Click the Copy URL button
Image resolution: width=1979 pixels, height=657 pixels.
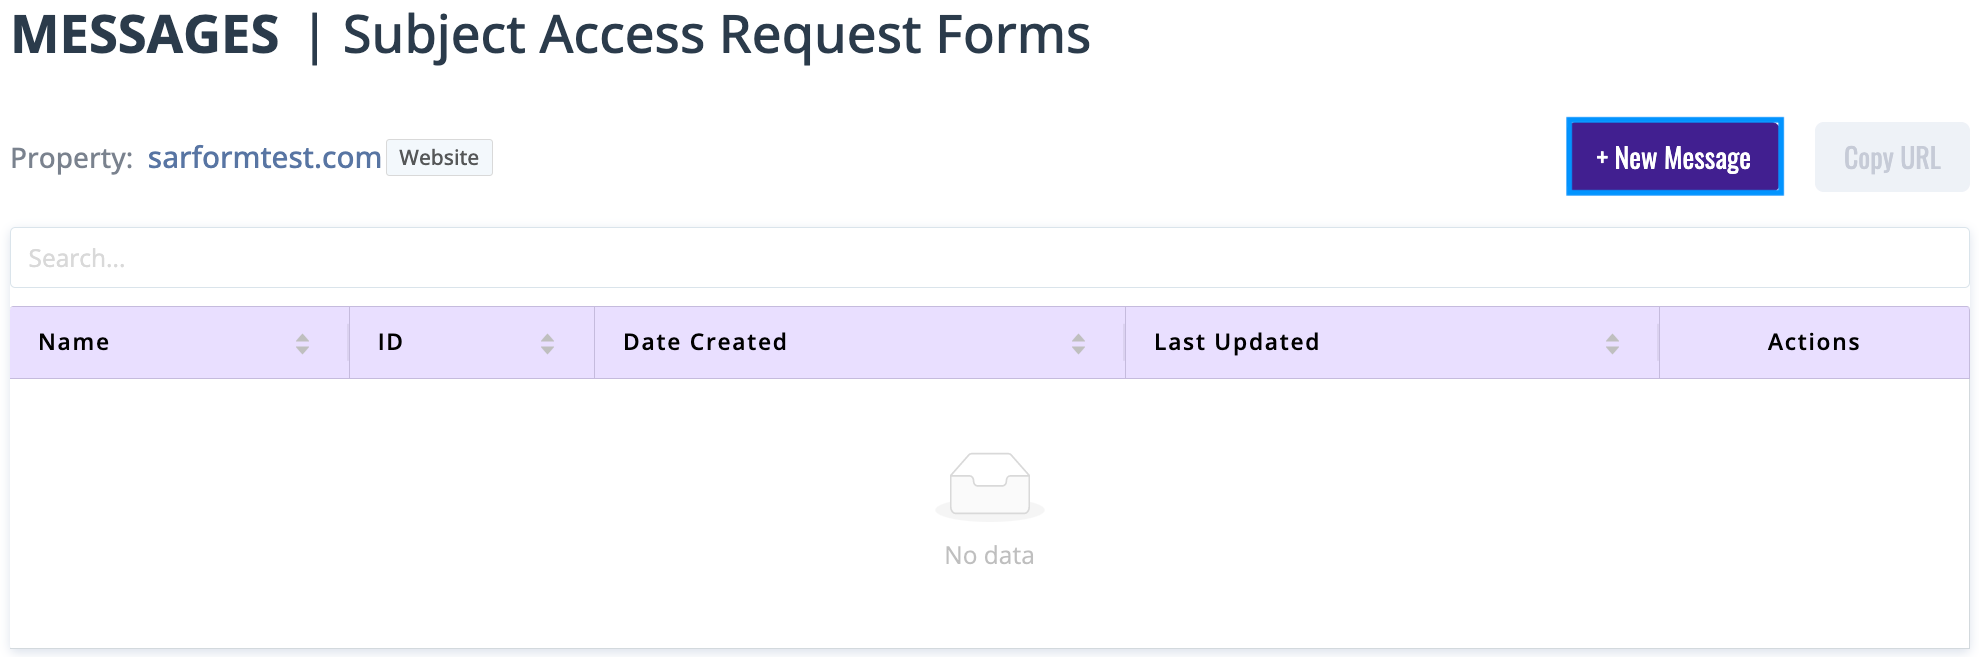[x=1890, y=157]
